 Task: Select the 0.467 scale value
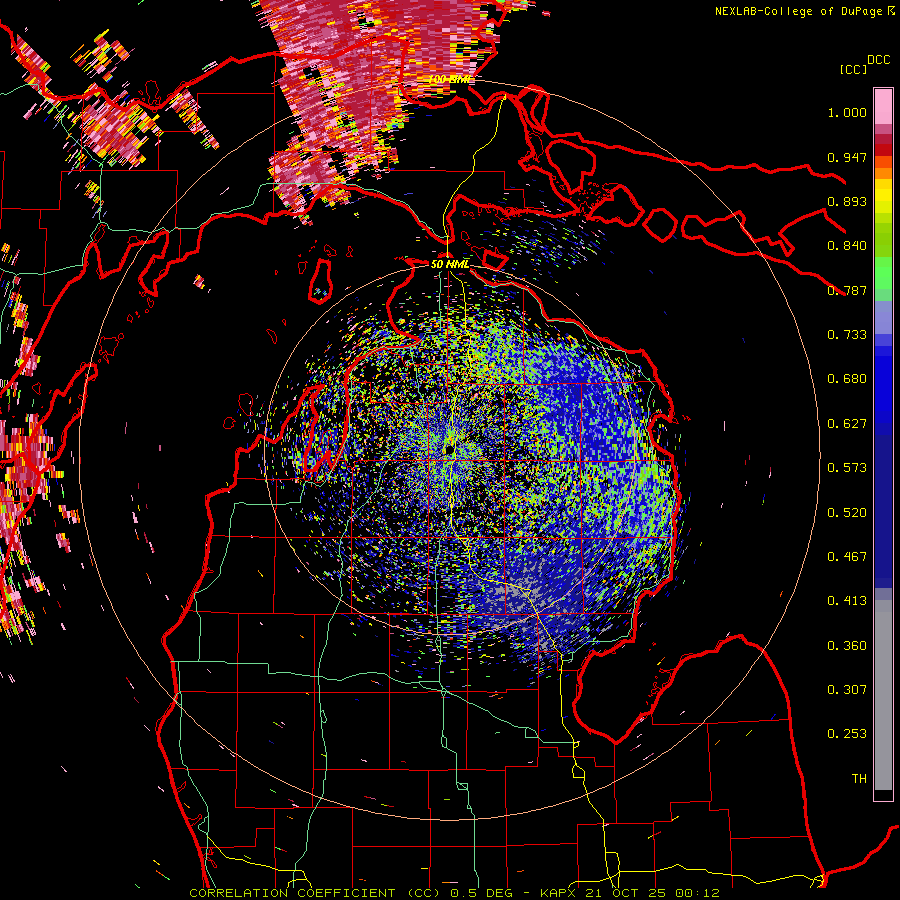pyautogui.click(x=847, y=557)
